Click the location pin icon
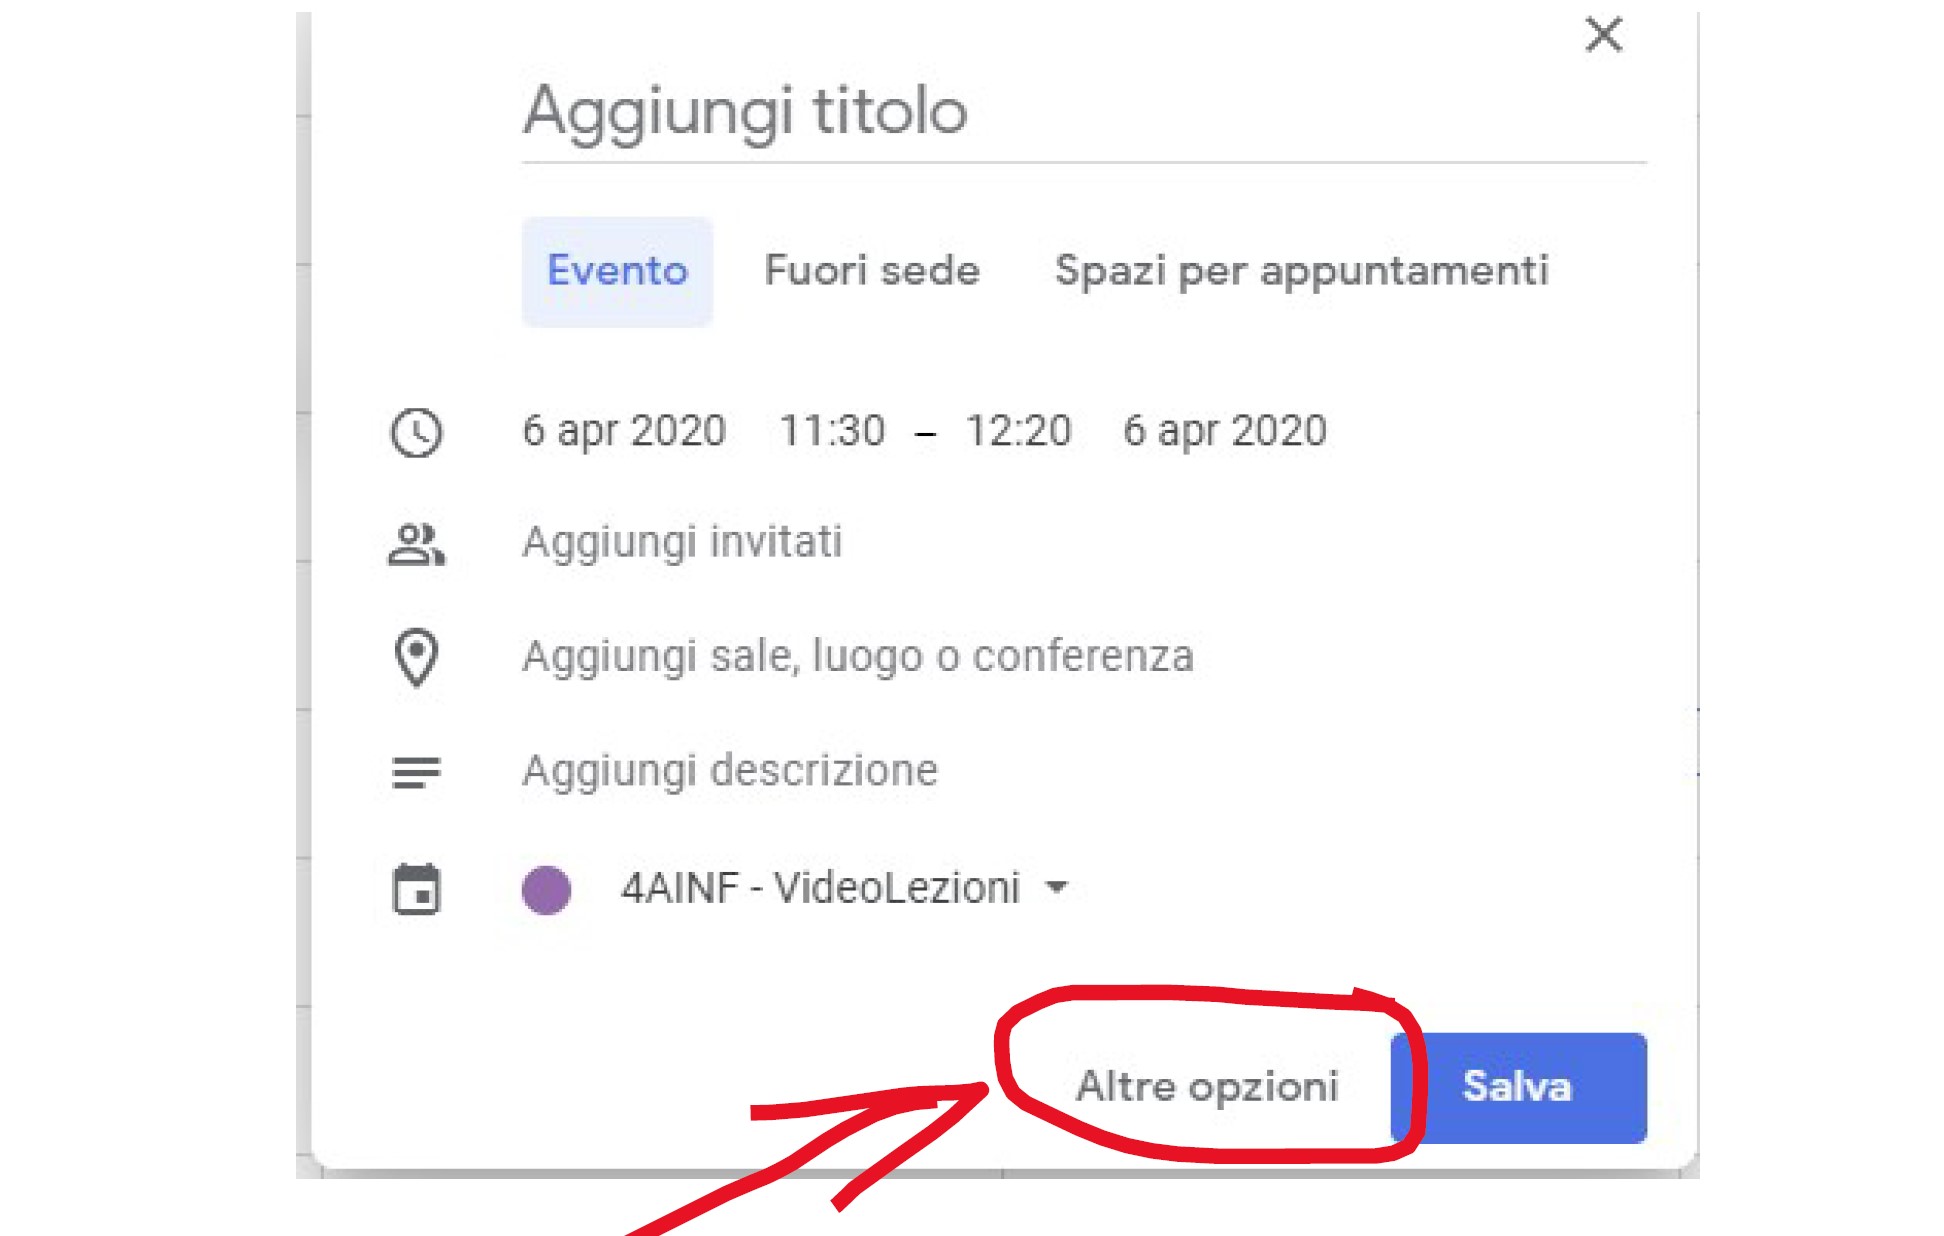Screen dimensions: 1944x1236 [x=416, y=658]
